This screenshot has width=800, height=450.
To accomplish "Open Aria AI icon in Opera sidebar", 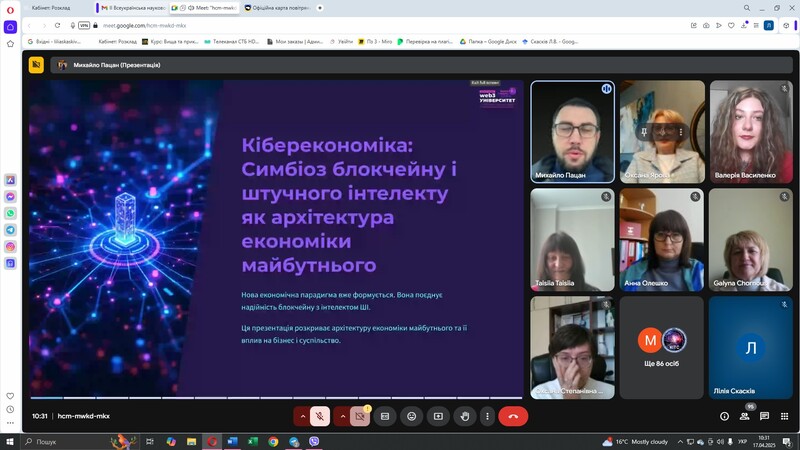I will click(10, 180).
